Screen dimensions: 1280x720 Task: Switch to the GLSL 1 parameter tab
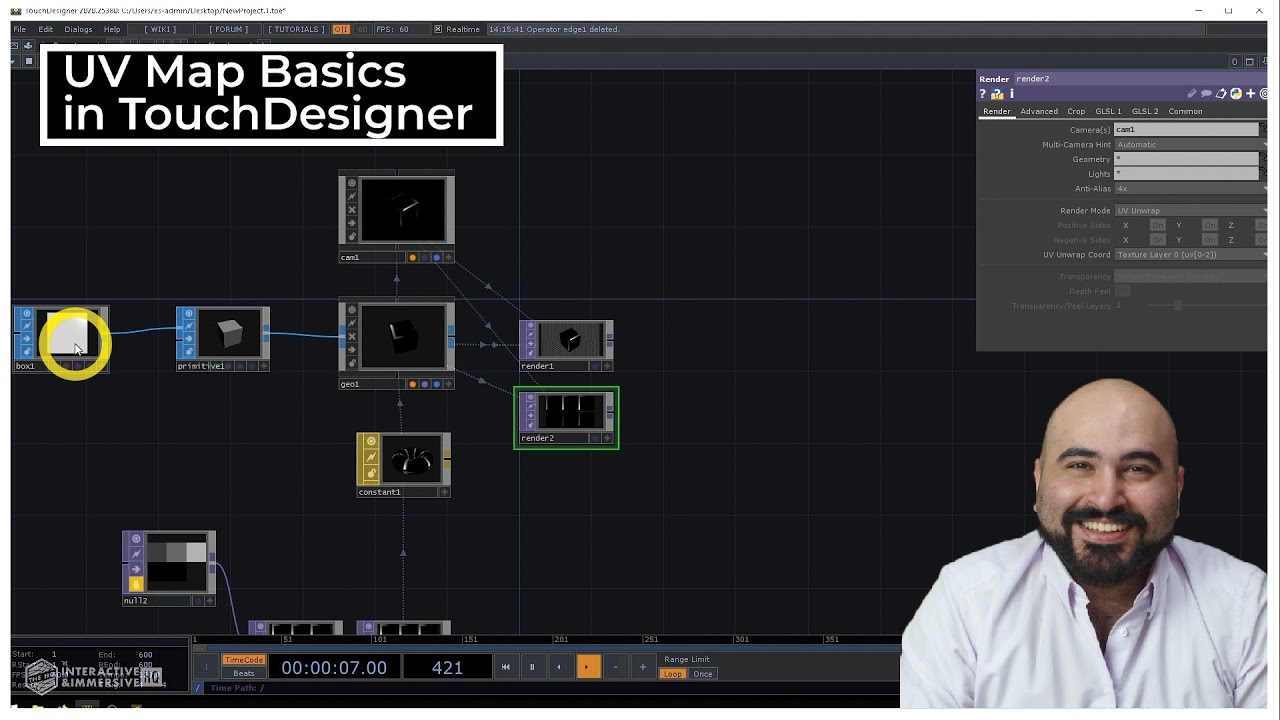coord(1108,111)
